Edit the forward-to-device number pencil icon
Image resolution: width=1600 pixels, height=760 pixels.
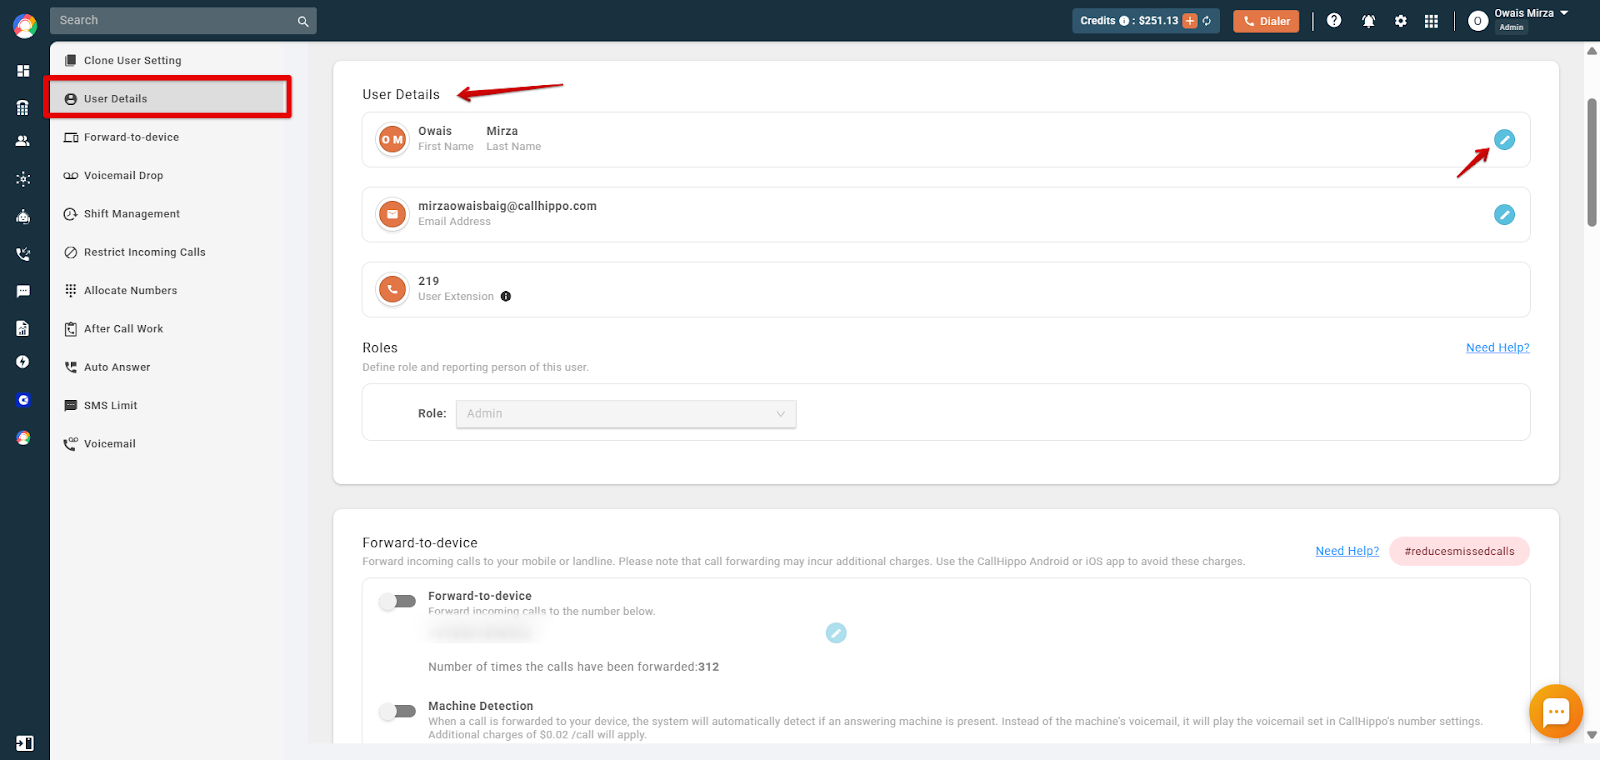836,633
